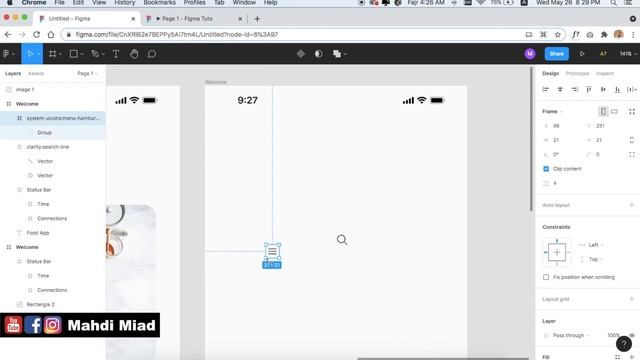
Task: Toggle independent corners icon
Action: [632, 154]
